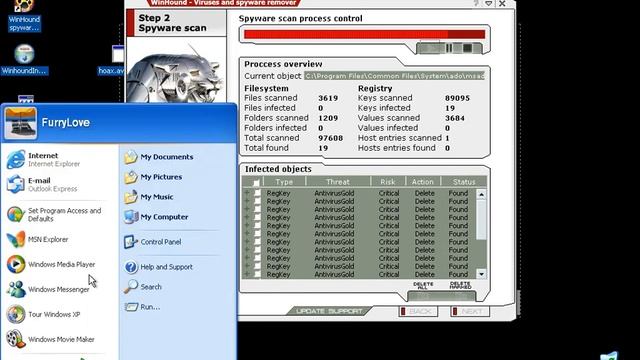The width and height of the screenshot is (640, 360).
Task: Start MSN Explorer from Start menu
Action: (38, 240)
